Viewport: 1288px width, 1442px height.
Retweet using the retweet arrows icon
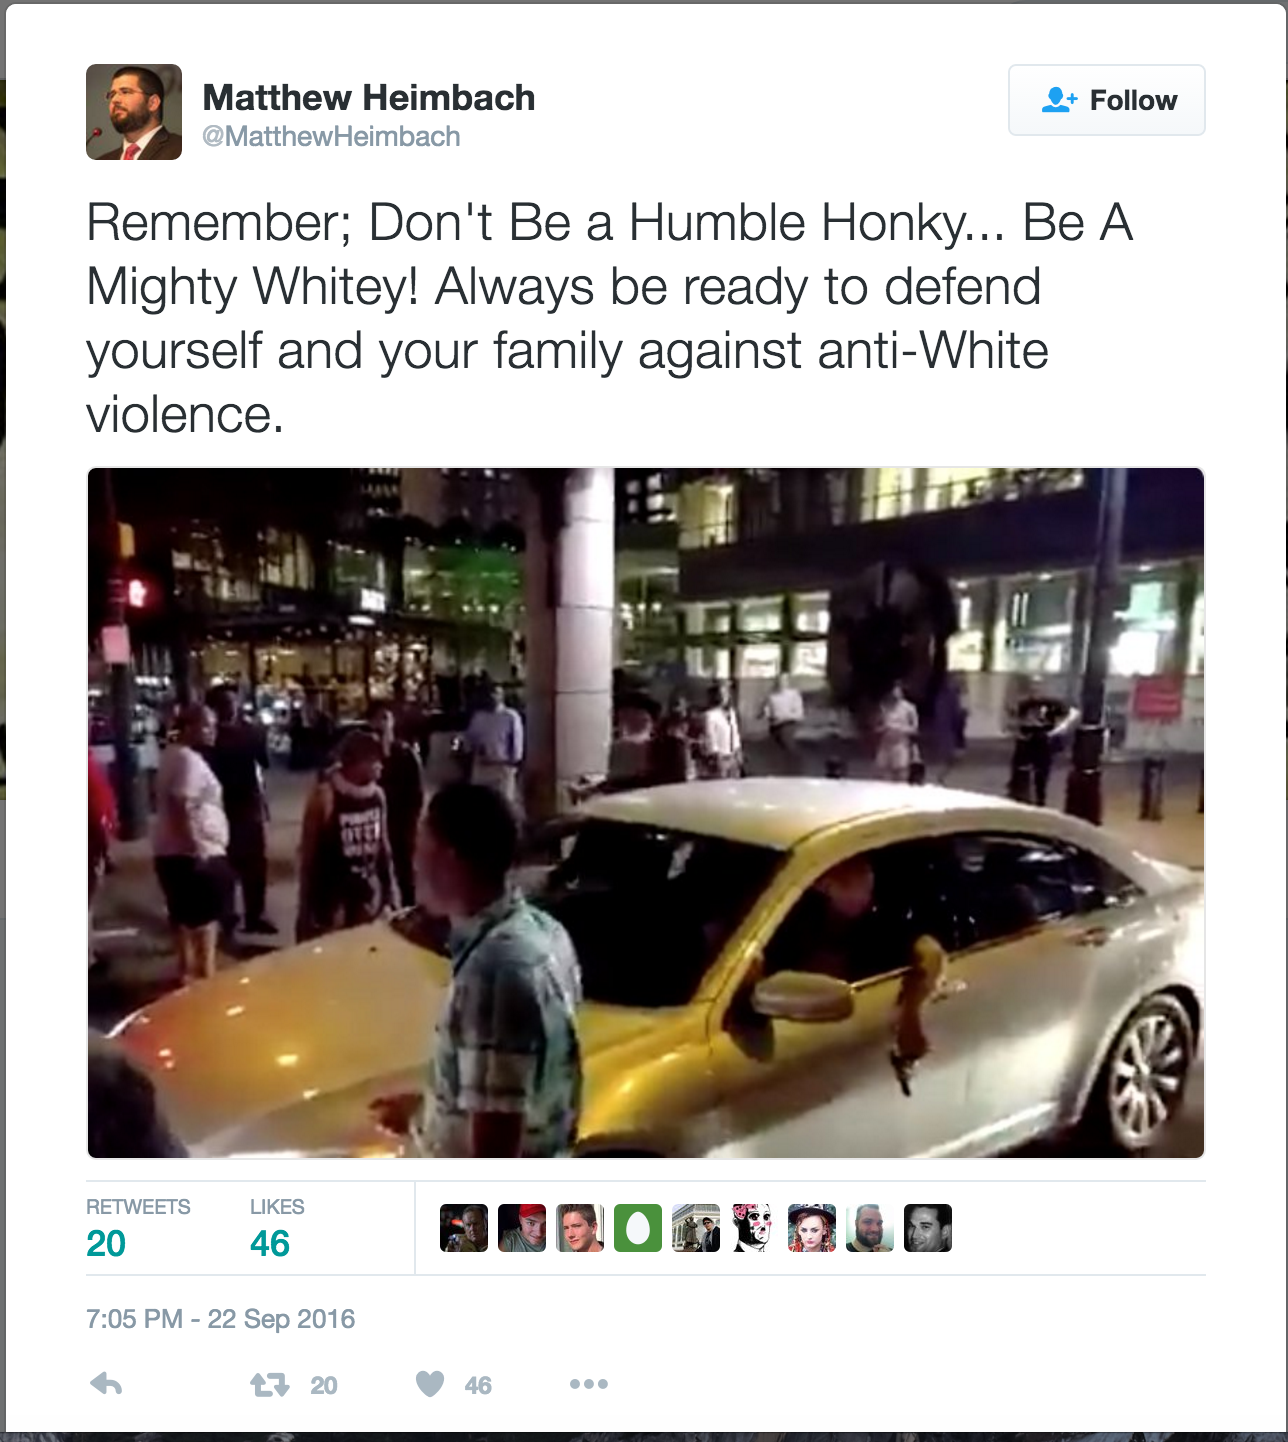[x=269, y=1385]
